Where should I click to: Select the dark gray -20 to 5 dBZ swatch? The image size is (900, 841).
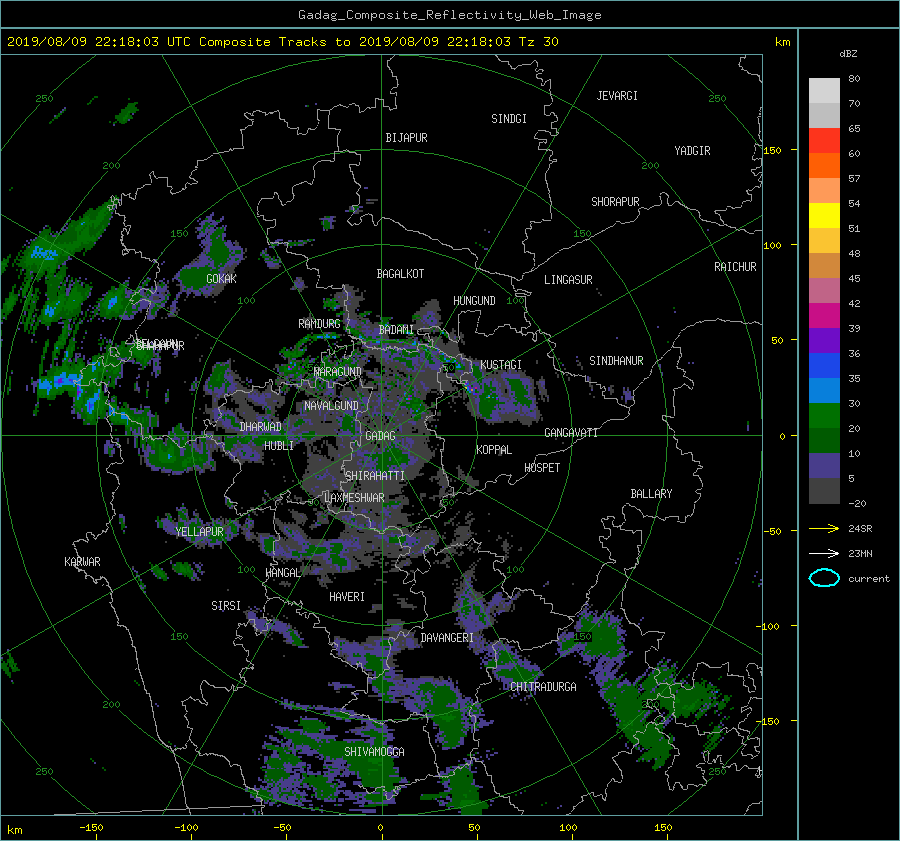(x=824, y=491)
